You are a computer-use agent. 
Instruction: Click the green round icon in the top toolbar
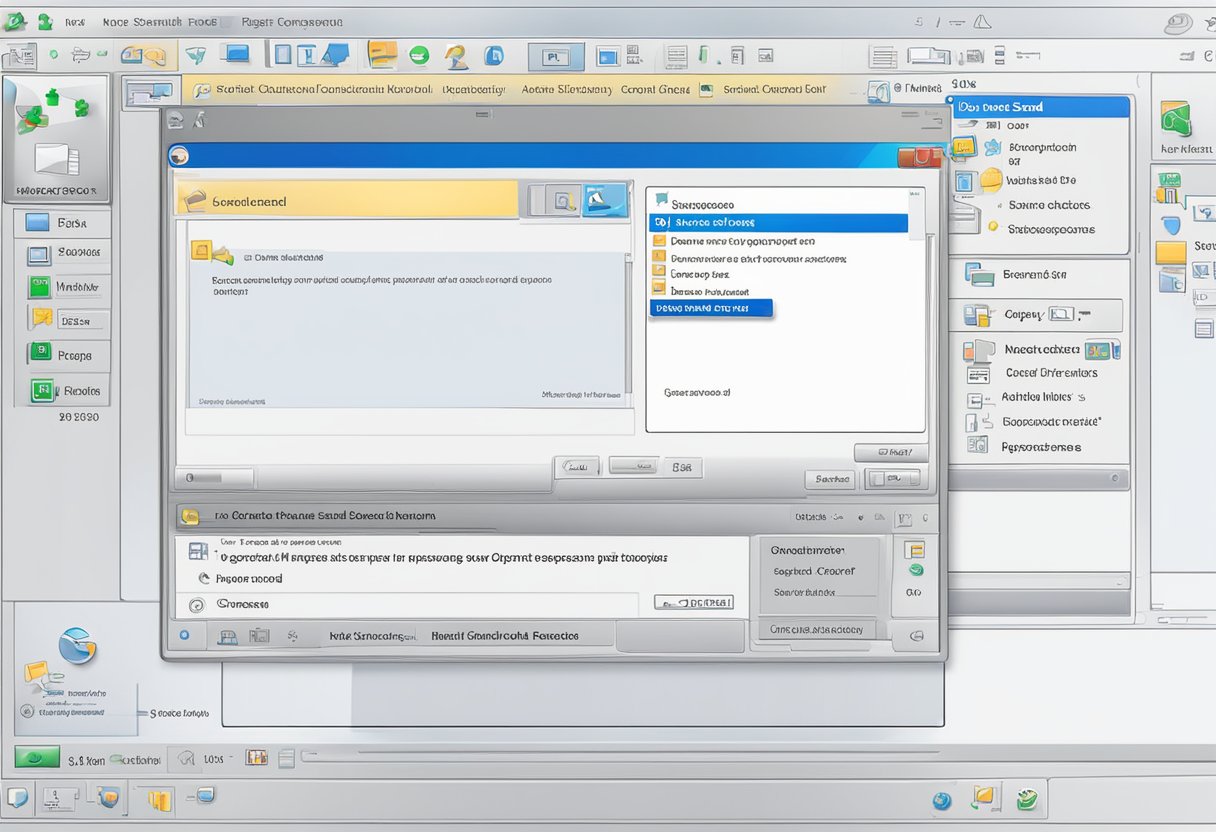420,55
